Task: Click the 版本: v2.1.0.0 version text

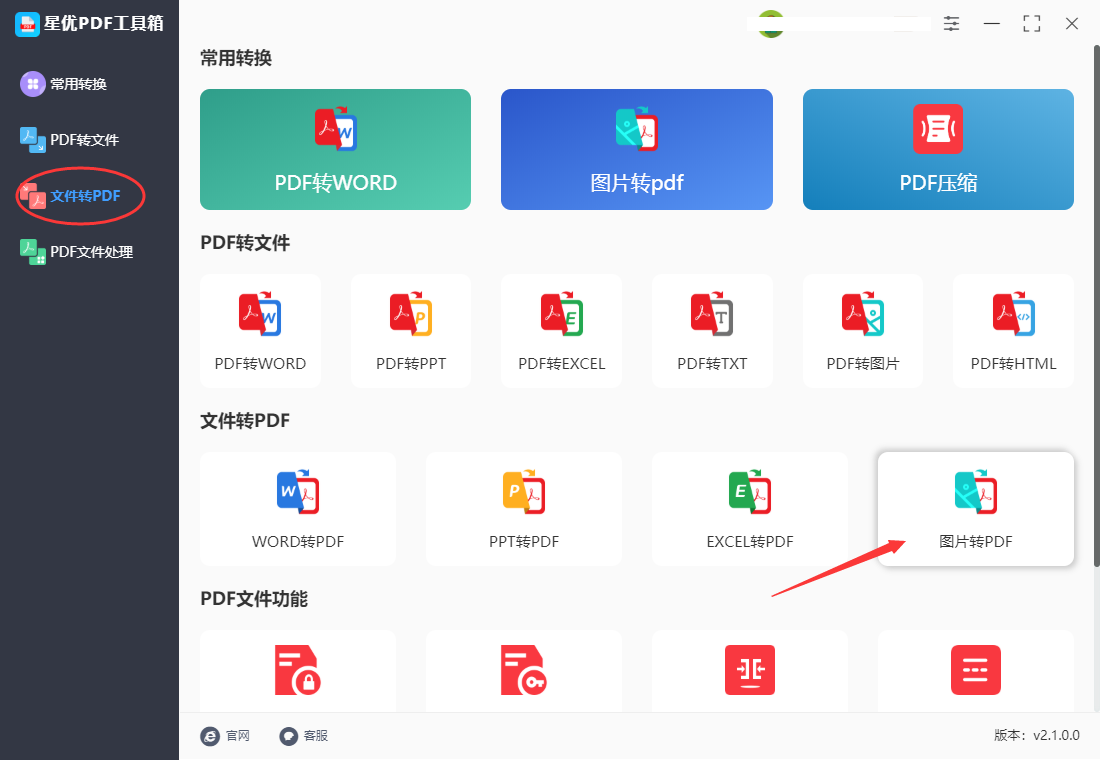Action: tap(1037, 735)
